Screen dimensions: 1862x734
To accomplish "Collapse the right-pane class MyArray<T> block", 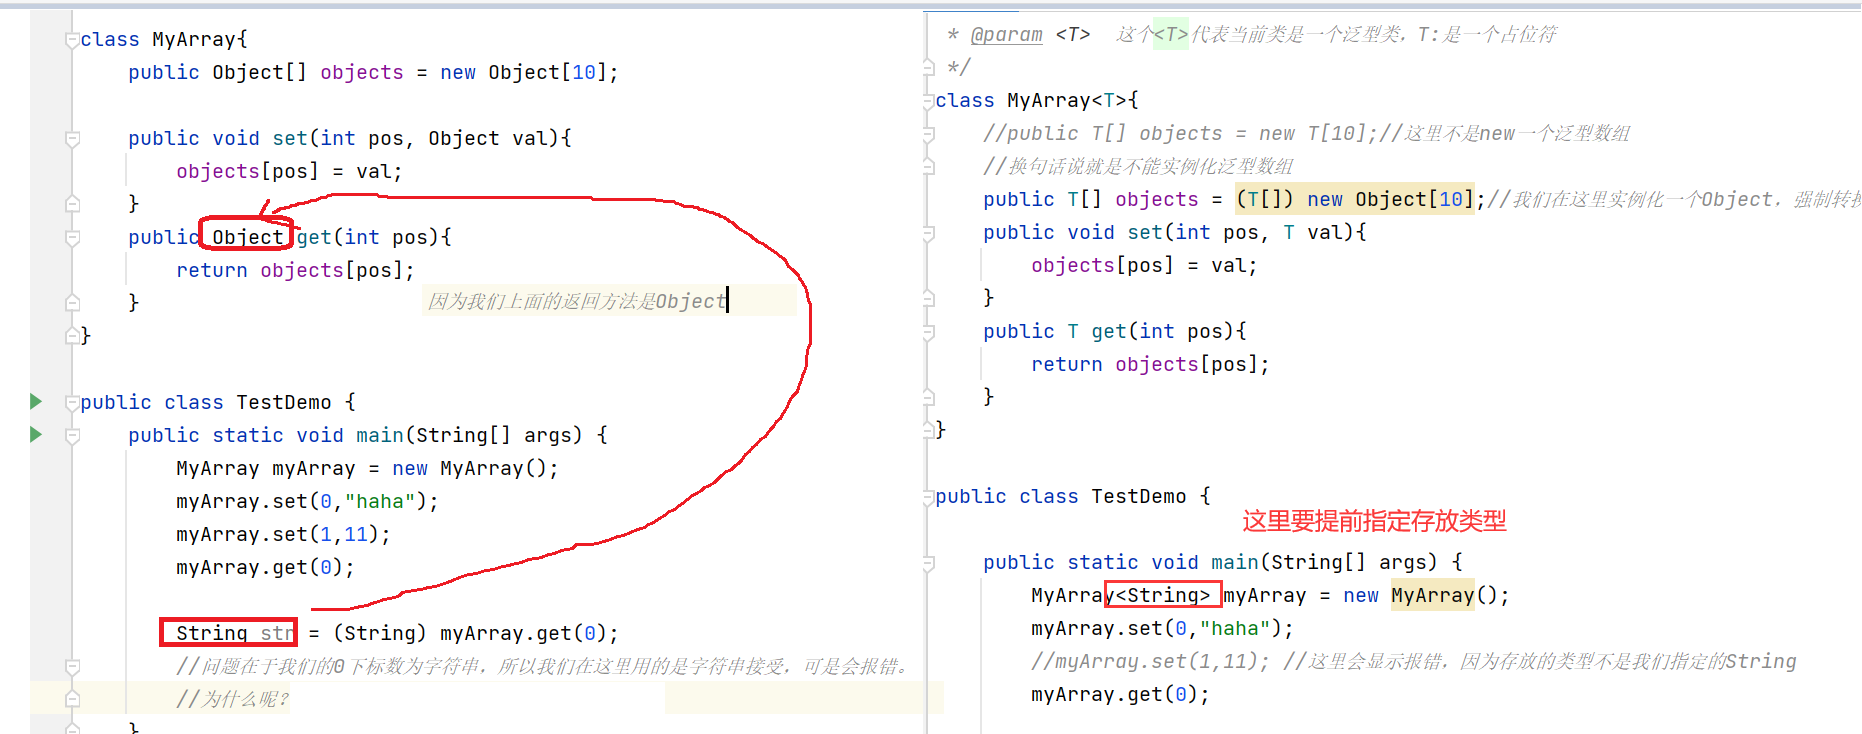I will pyautogui.click(x=928, y=101).
